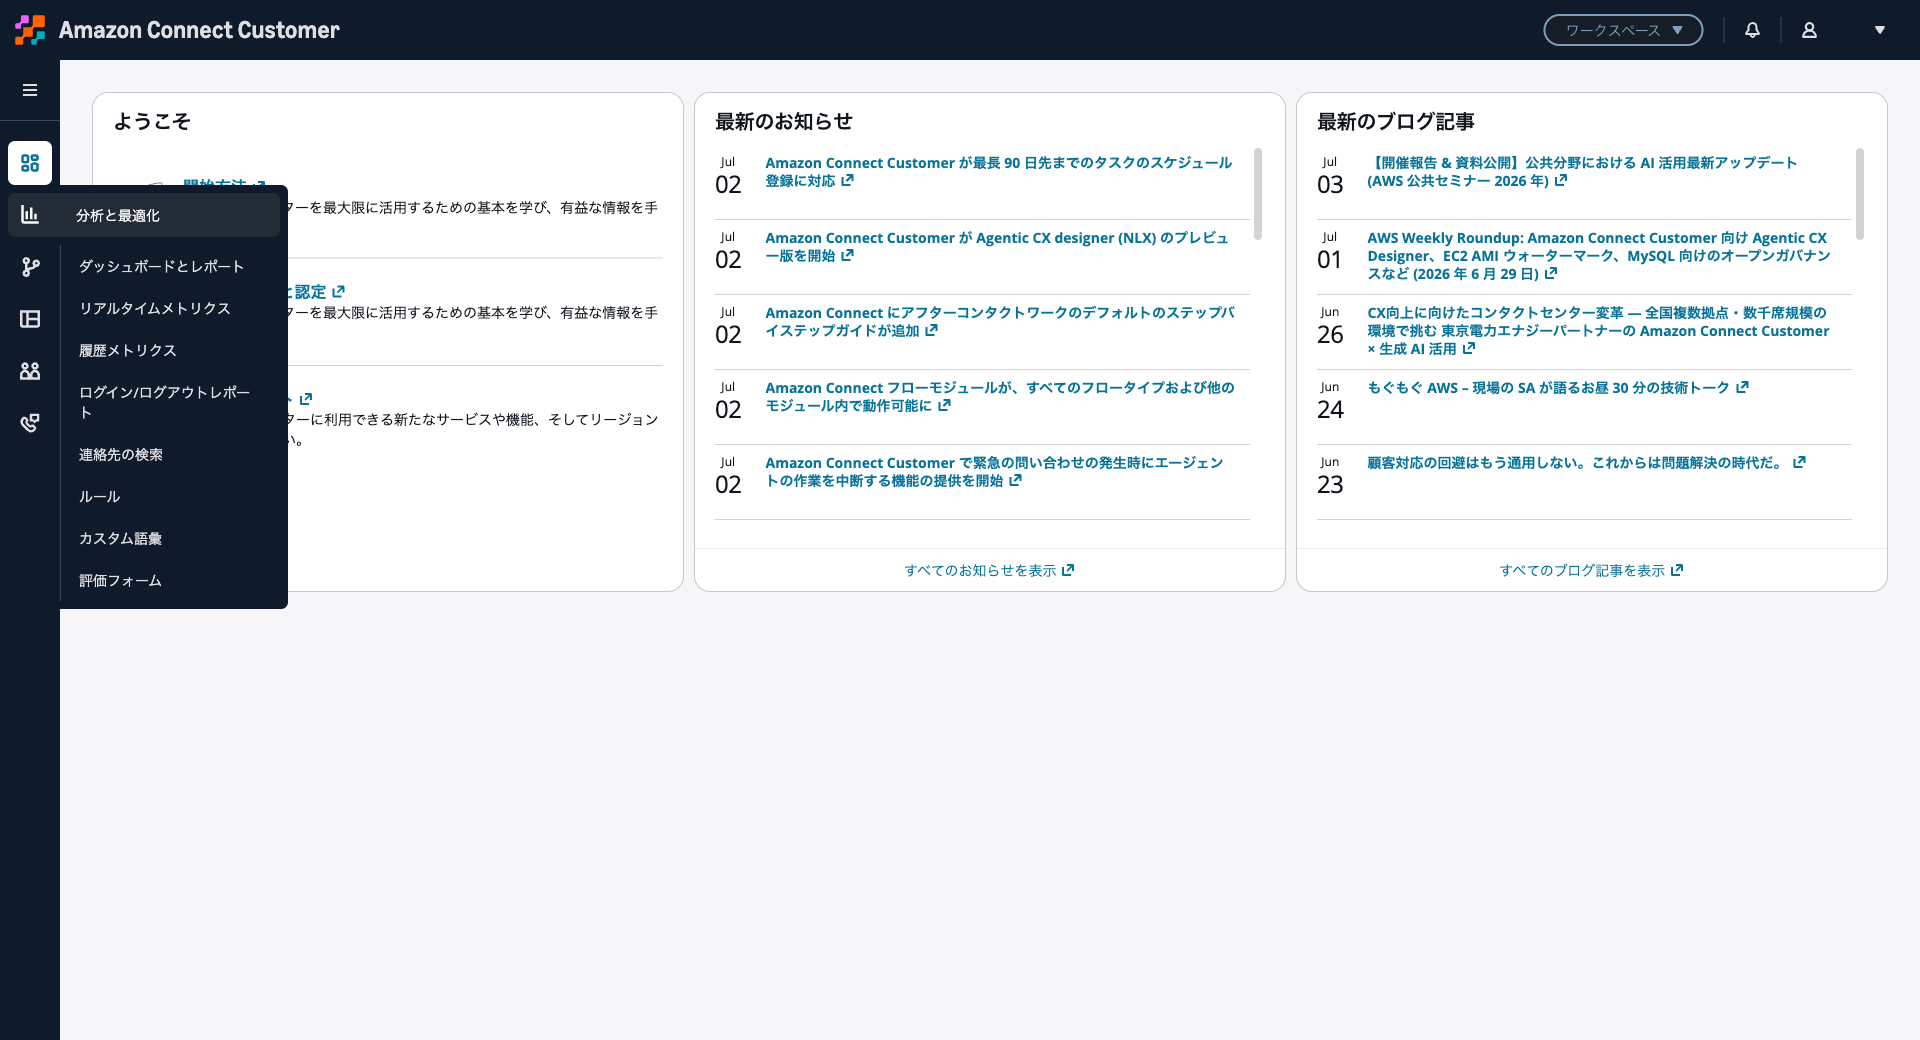The image size is (1920, 1040).
Task: Open 評価フォーム menu item
Action: 121,581
